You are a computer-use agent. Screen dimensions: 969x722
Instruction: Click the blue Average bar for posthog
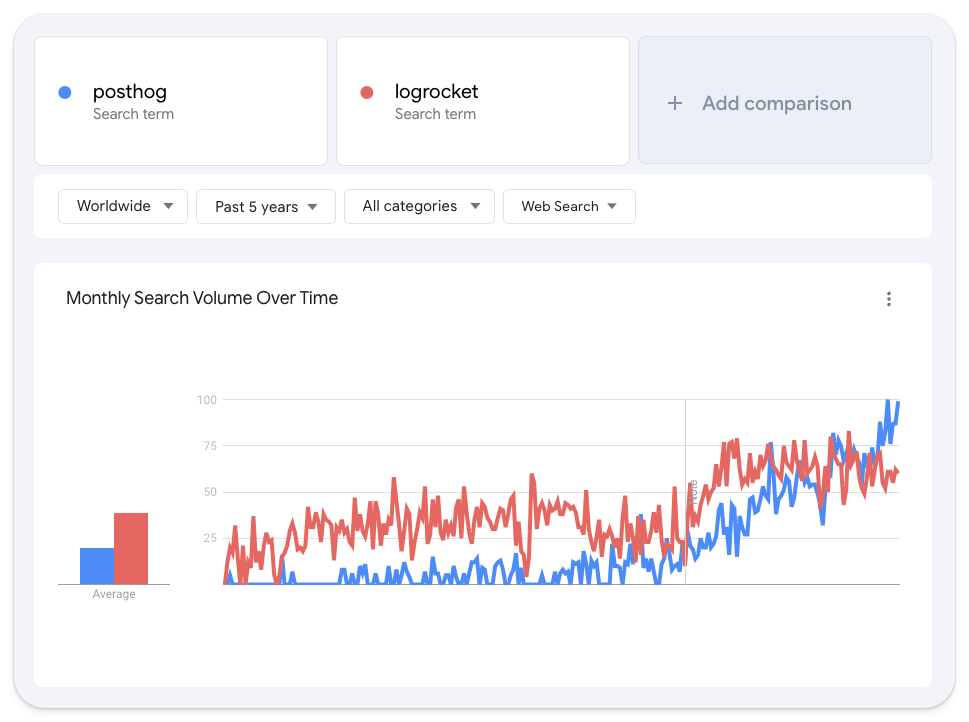pos(95,564)
